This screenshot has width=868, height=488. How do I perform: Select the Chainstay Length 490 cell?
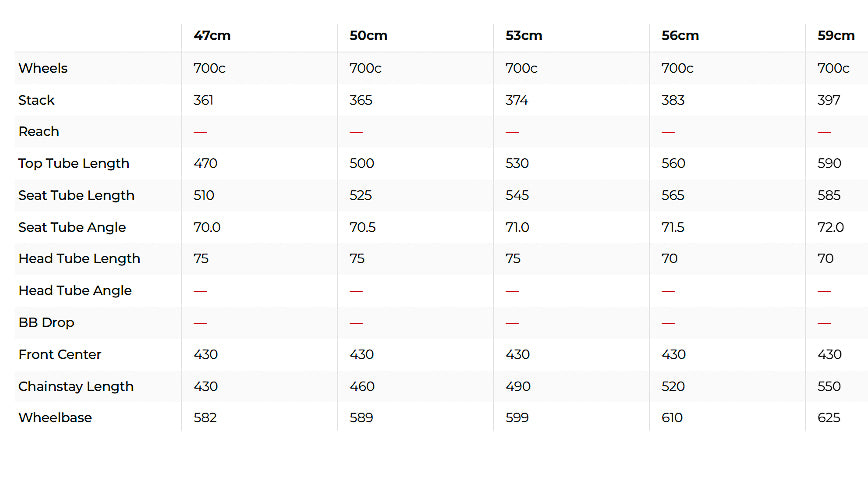pos(518,387)
